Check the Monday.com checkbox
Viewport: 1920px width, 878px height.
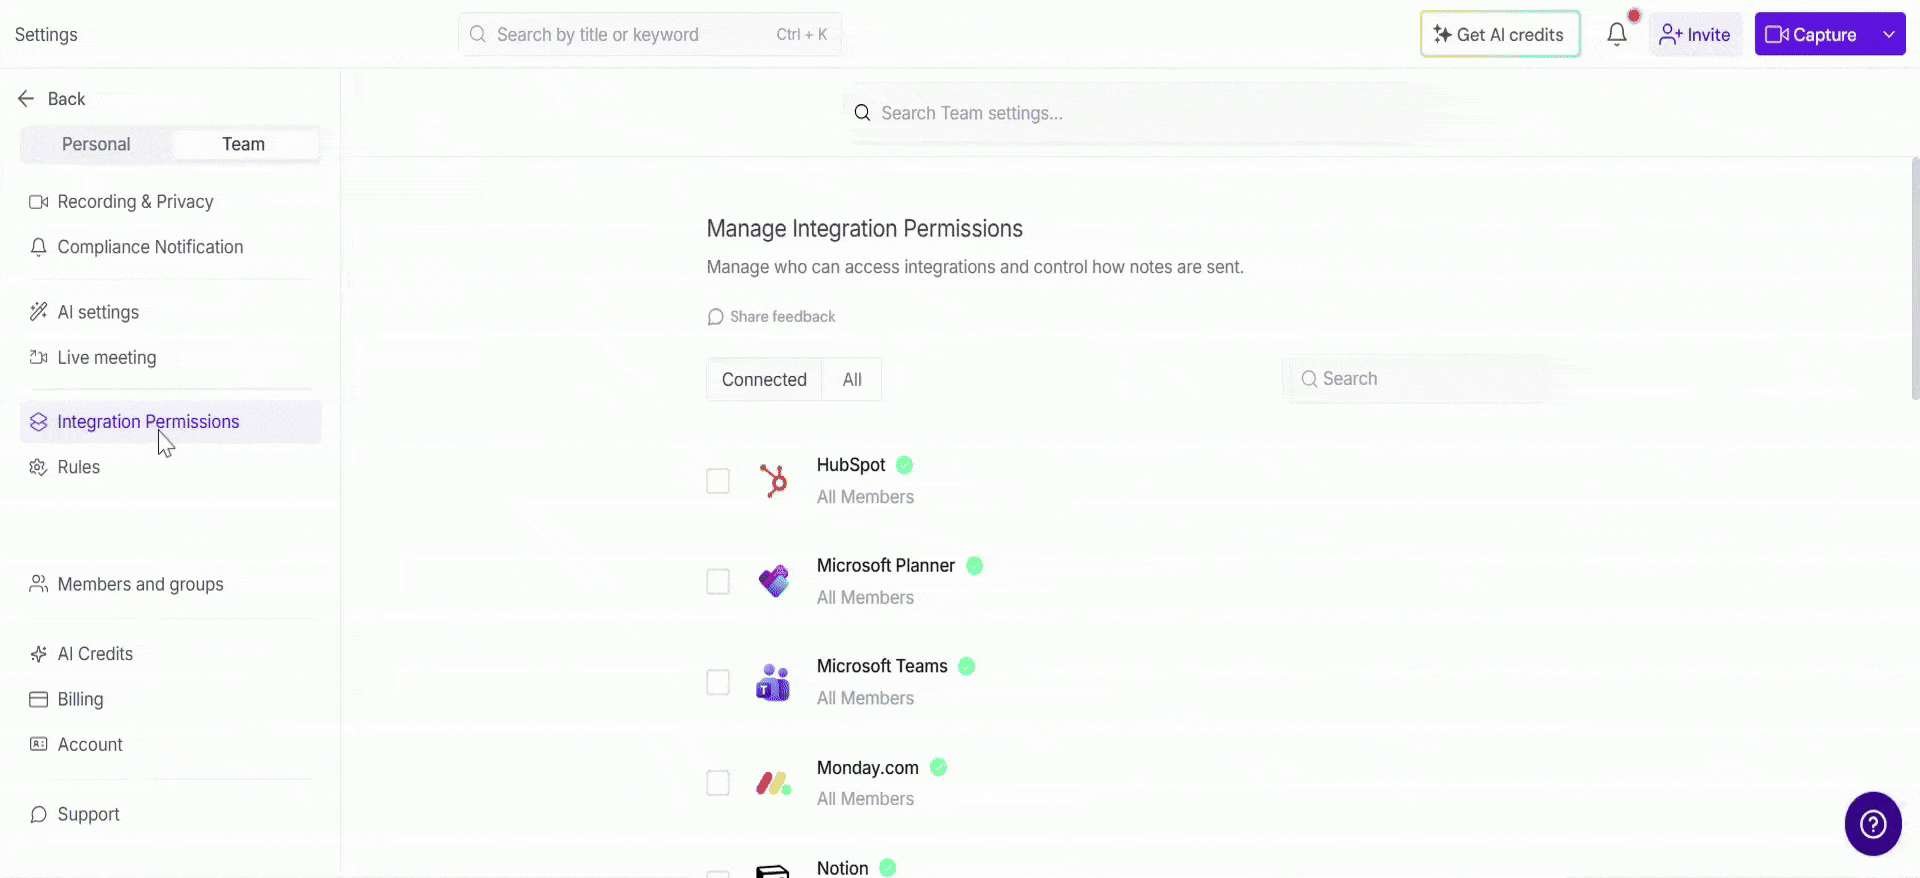(x=718, y=783)
